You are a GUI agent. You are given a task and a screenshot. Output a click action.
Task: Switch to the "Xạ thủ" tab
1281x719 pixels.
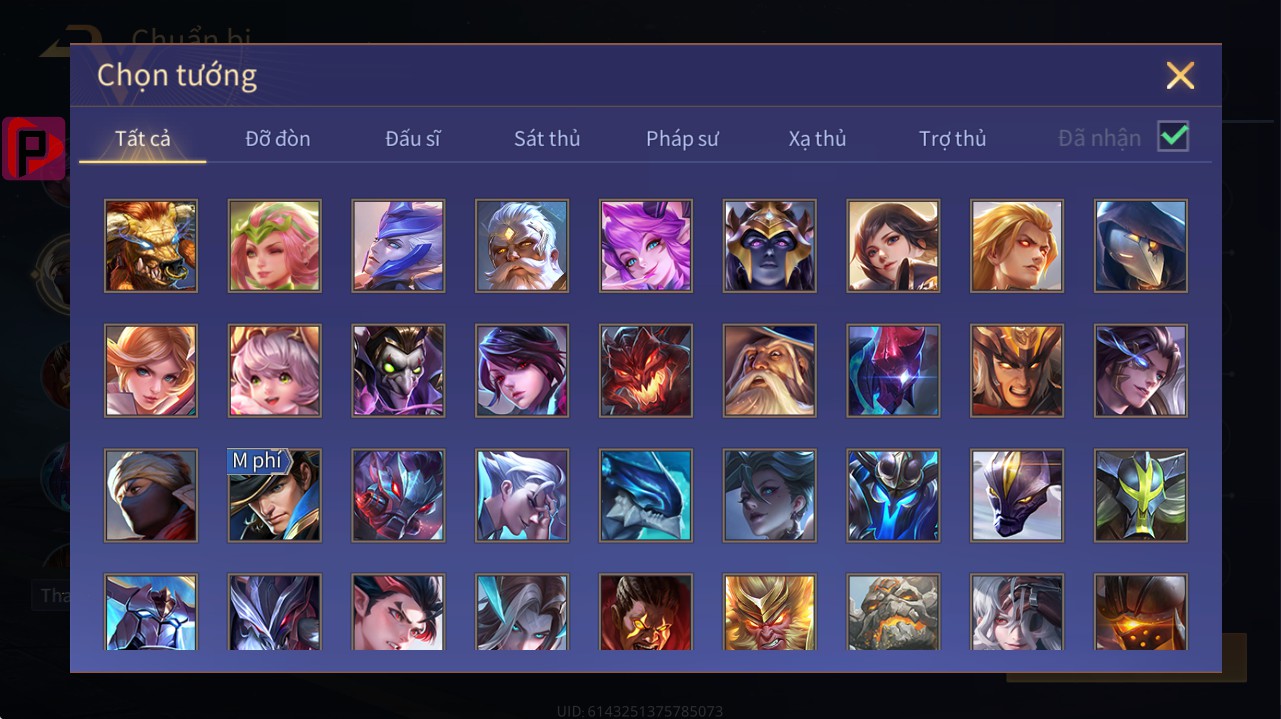tap(817, 138)
